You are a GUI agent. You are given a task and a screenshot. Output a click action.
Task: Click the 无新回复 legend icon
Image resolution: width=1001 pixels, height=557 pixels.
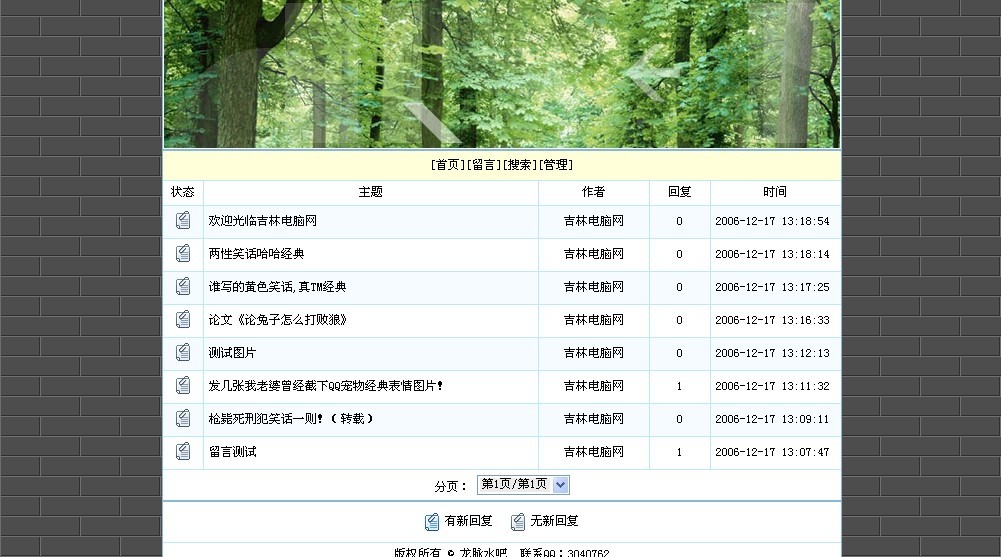(x=518, y=522)
